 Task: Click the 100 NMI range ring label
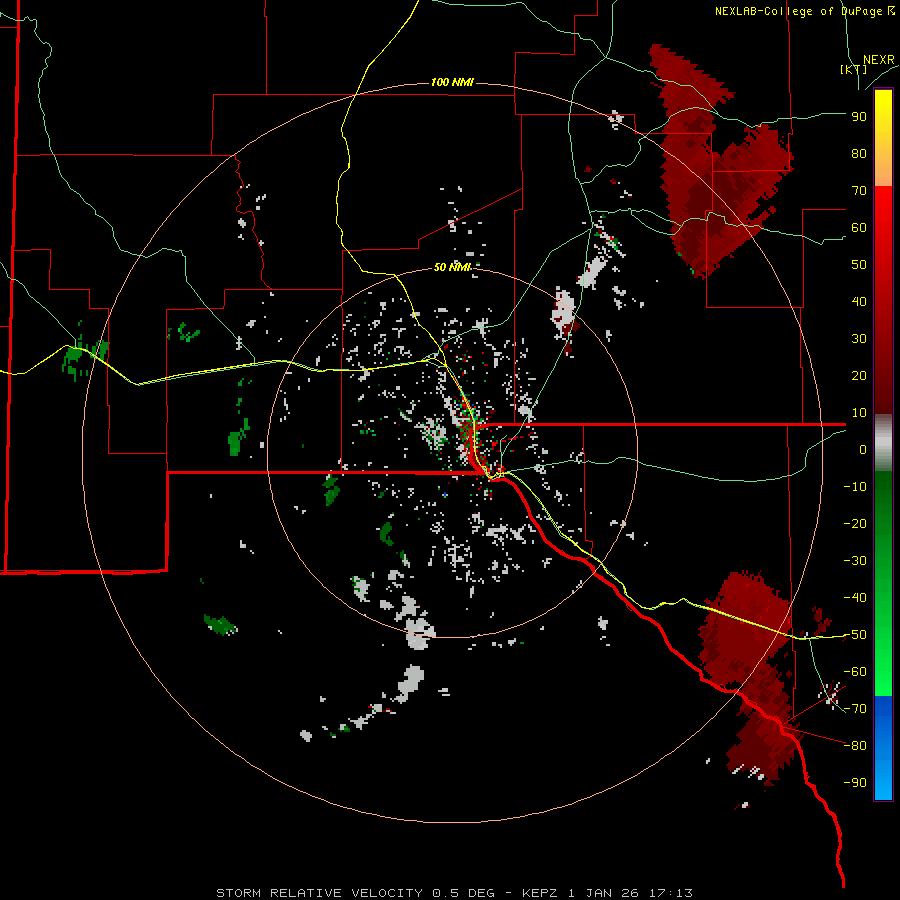point(452,82)
